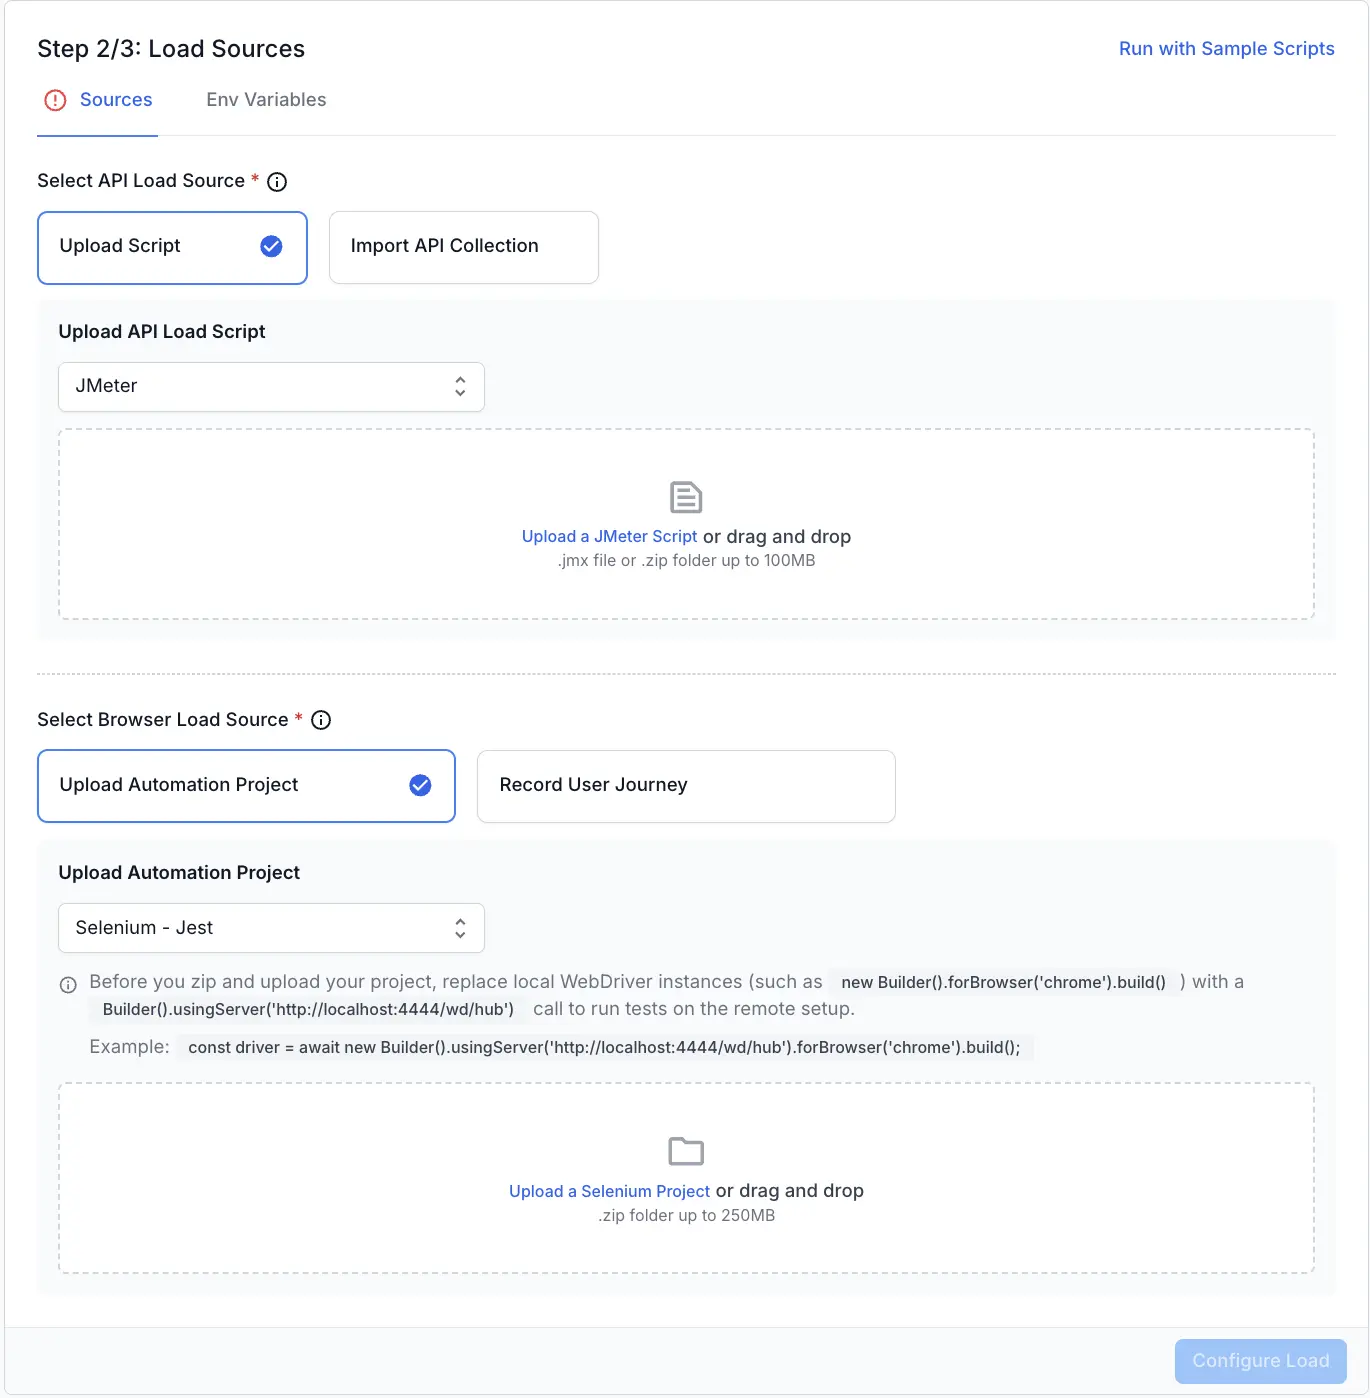This screenshot has height=1398, width=1370.
Task: Click the Configure Load button
Action: (x=1260, y=1361)
